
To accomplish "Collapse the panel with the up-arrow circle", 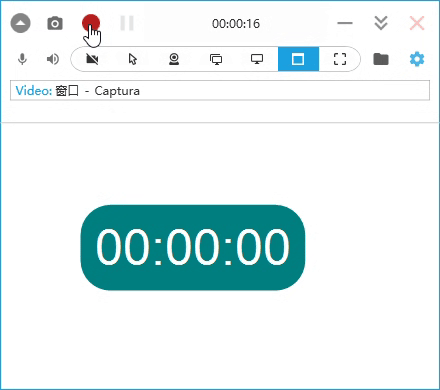I will tap(21, 24).
